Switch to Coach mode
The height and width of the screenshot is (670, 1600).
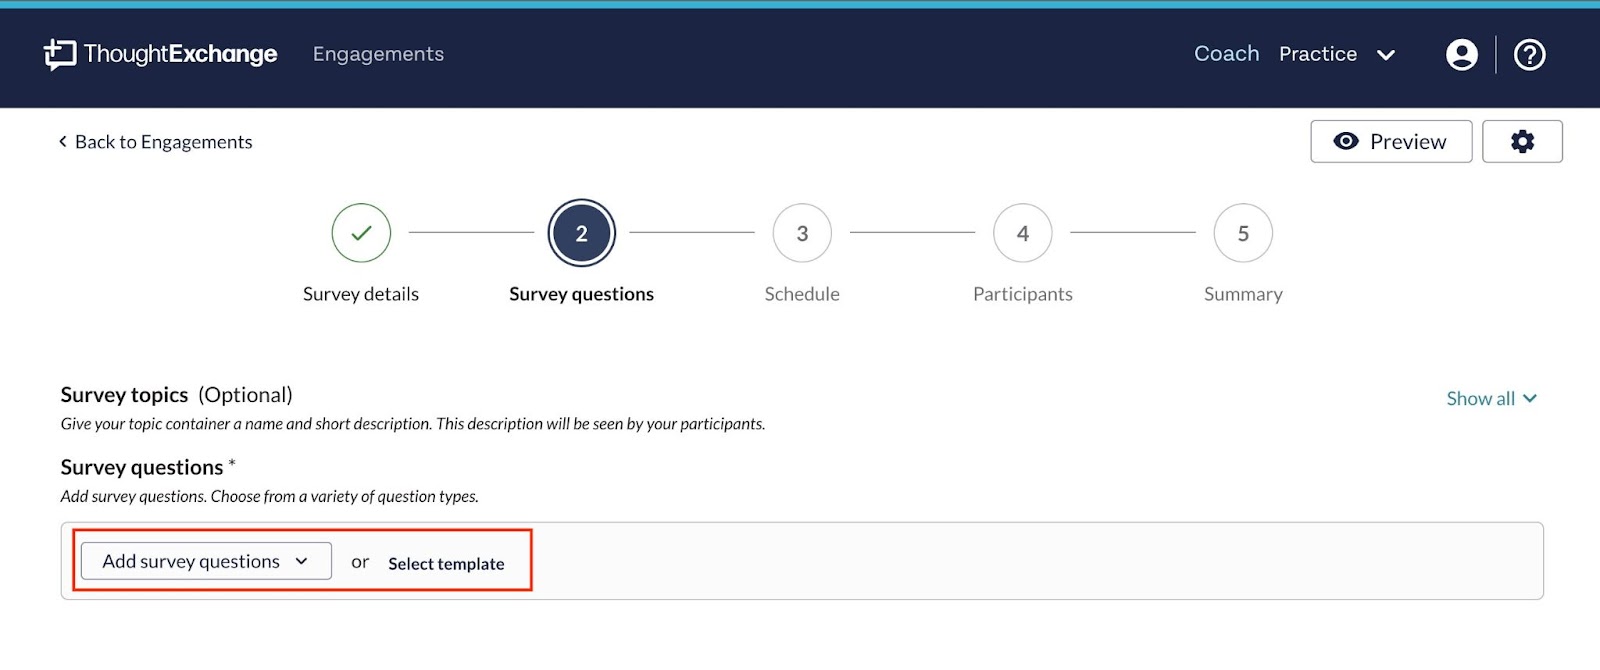1226,54
